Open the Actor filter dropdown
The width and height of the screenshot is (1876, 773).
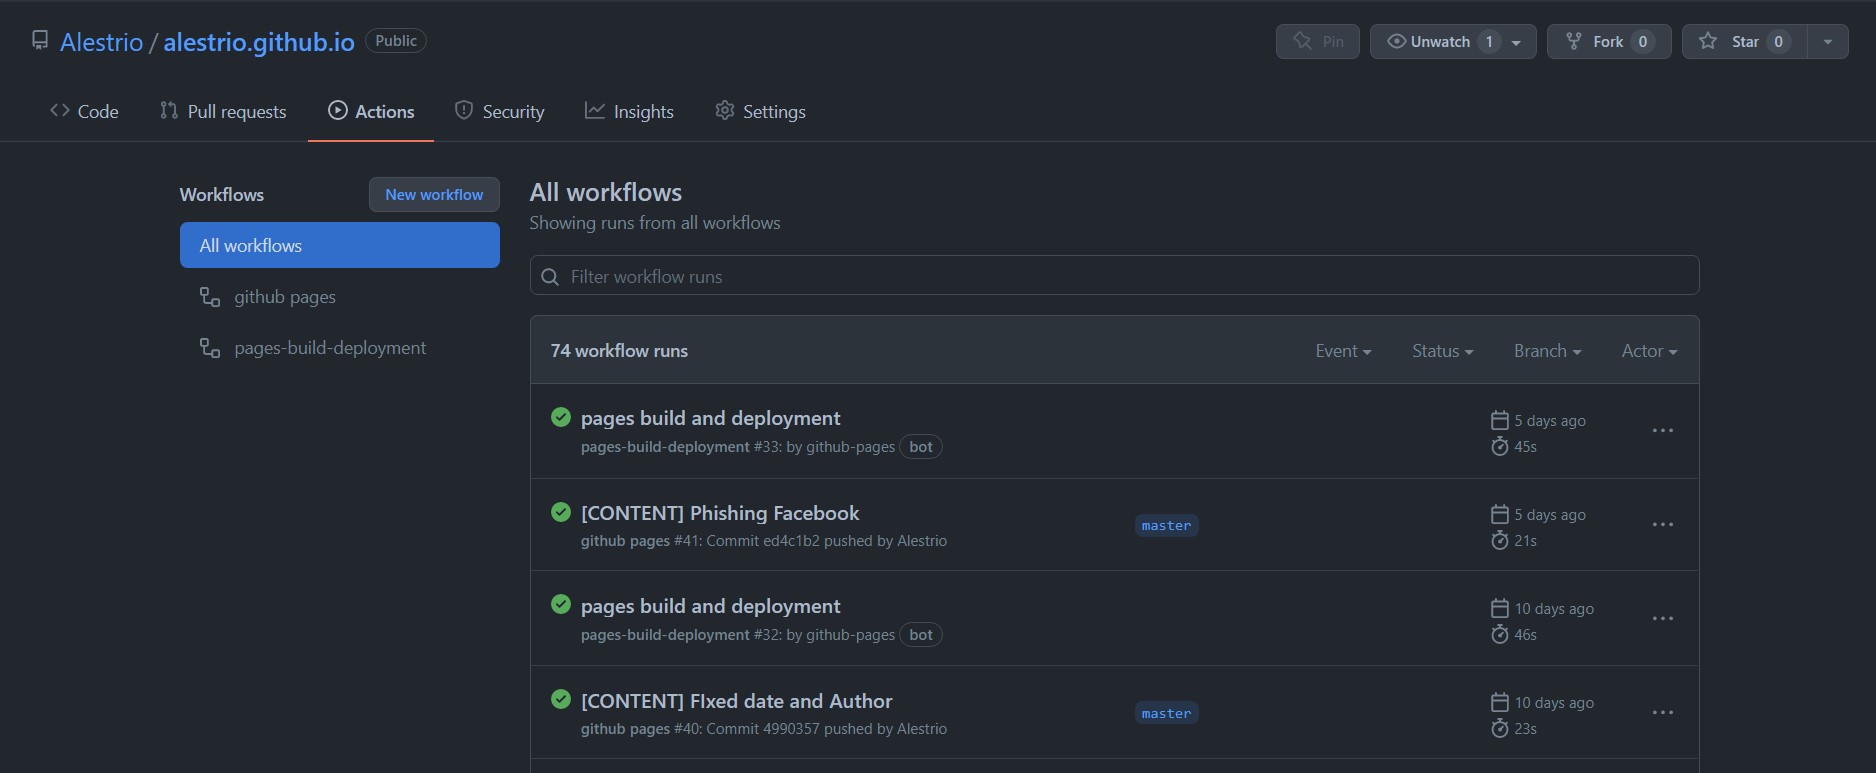(1649, 351)
